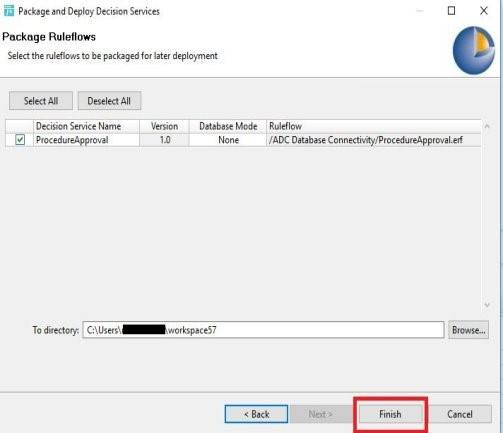Click the Deselect All button
Viewport: 503px width, 433px height.
(109, 101)
